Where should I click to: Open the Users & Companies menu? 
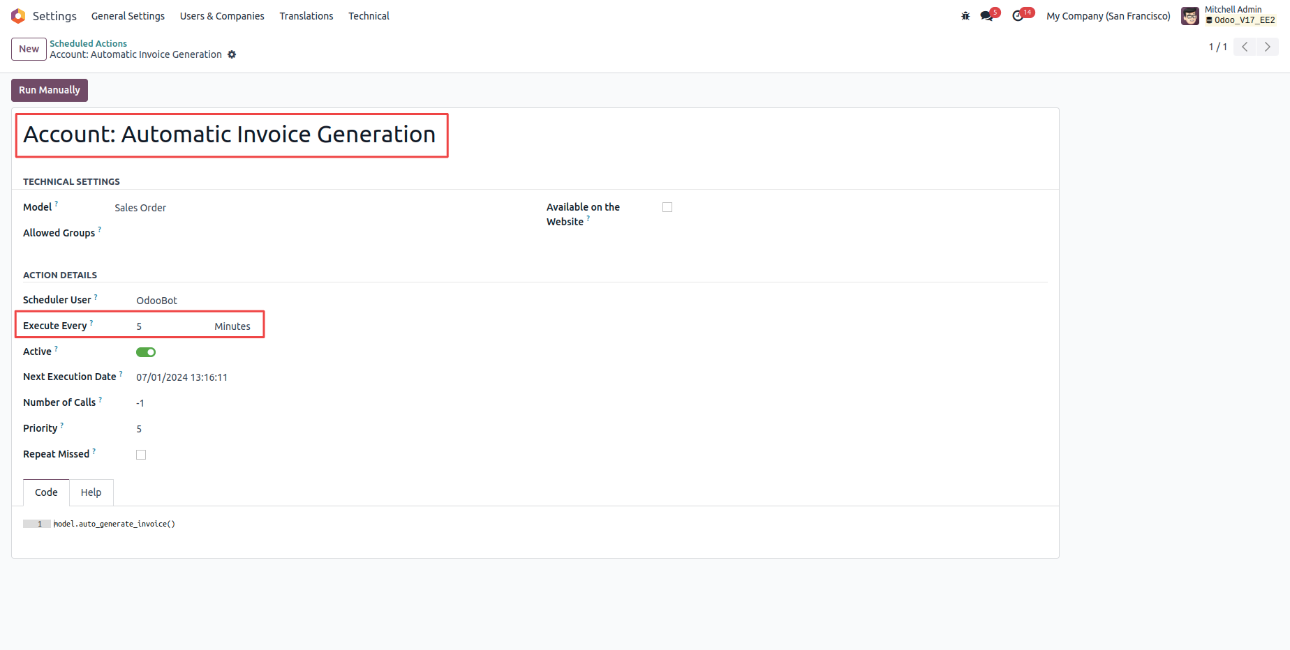[x=222, y=16]
